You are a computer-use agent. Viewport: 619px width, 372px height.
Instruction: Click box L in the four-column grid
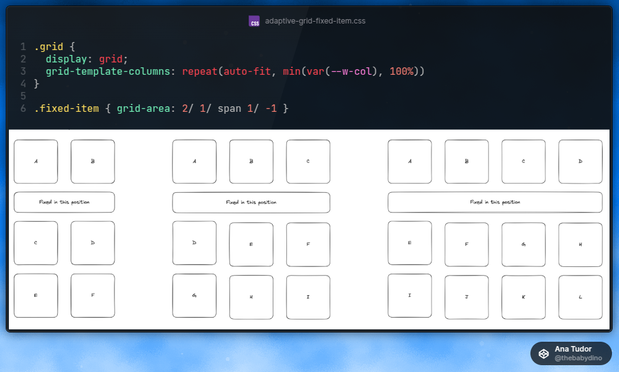pyautogui.click(x=580, y=297)
